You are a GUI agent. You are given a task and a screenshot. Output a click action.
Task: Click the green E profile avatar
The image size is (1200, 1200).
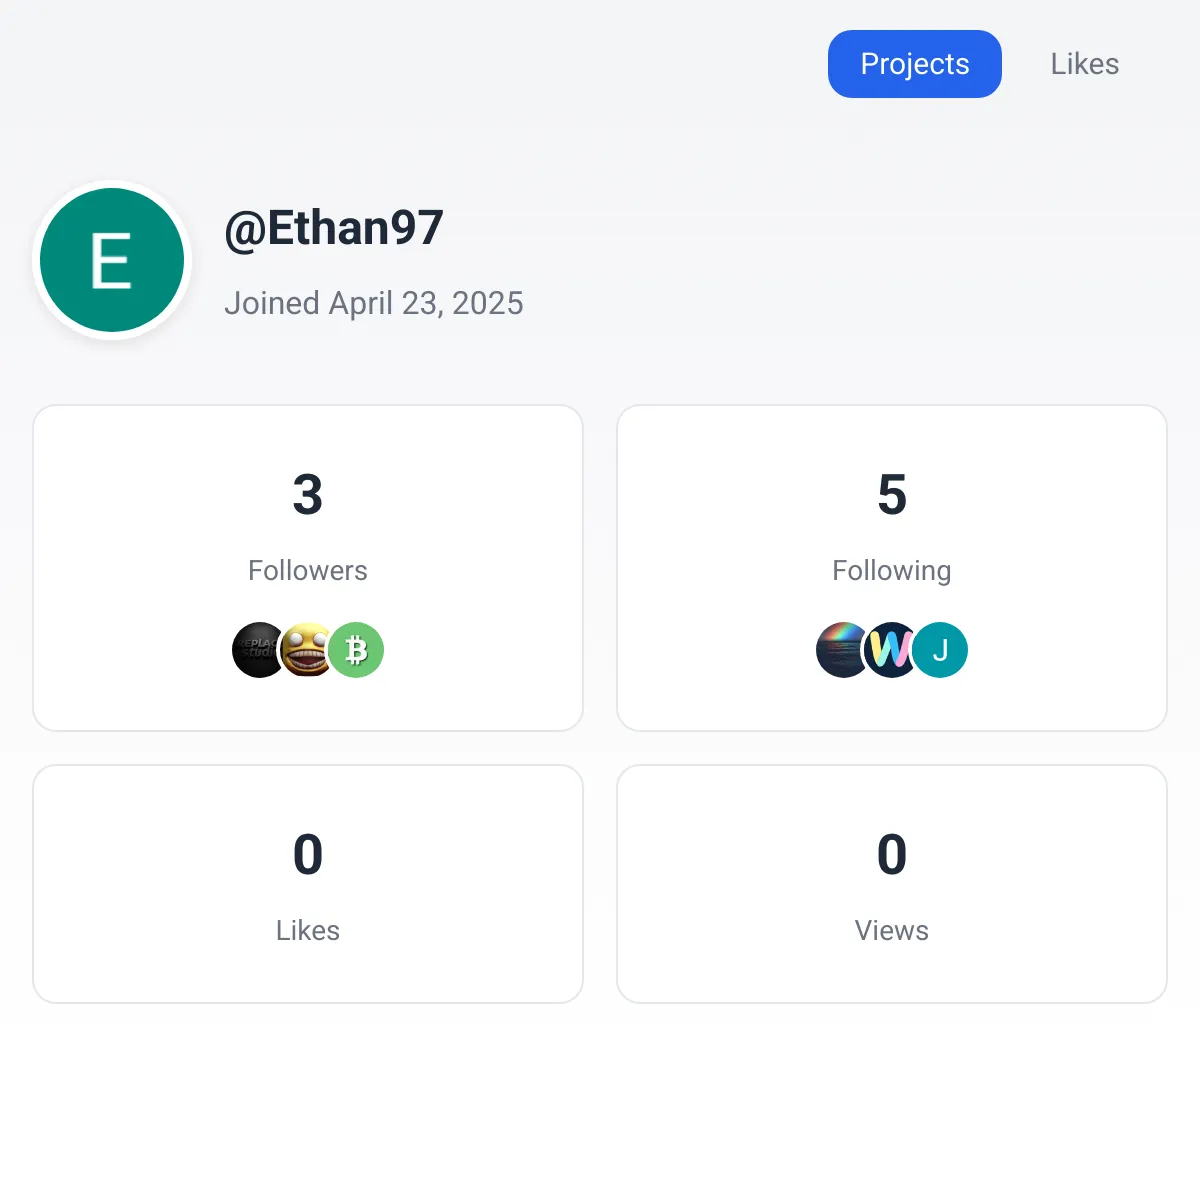click(x=112, y=260)
